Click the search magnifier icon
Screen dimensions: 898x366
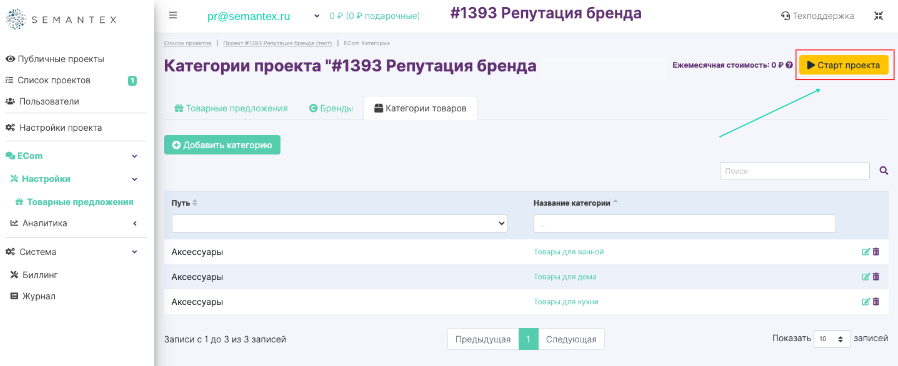(x=884, y=171)
